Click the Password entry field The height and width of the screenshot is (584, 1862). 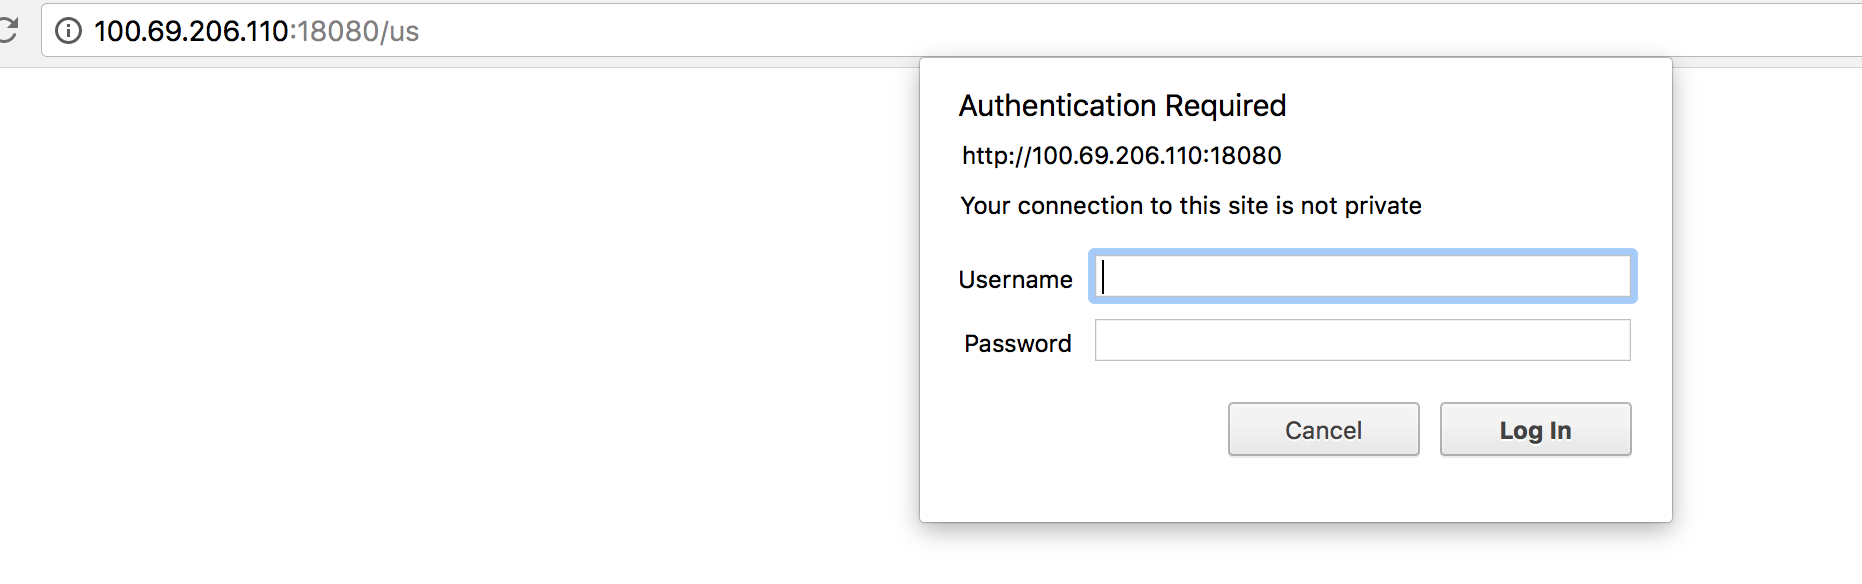pyautogui.click(x=1362, y=341)
